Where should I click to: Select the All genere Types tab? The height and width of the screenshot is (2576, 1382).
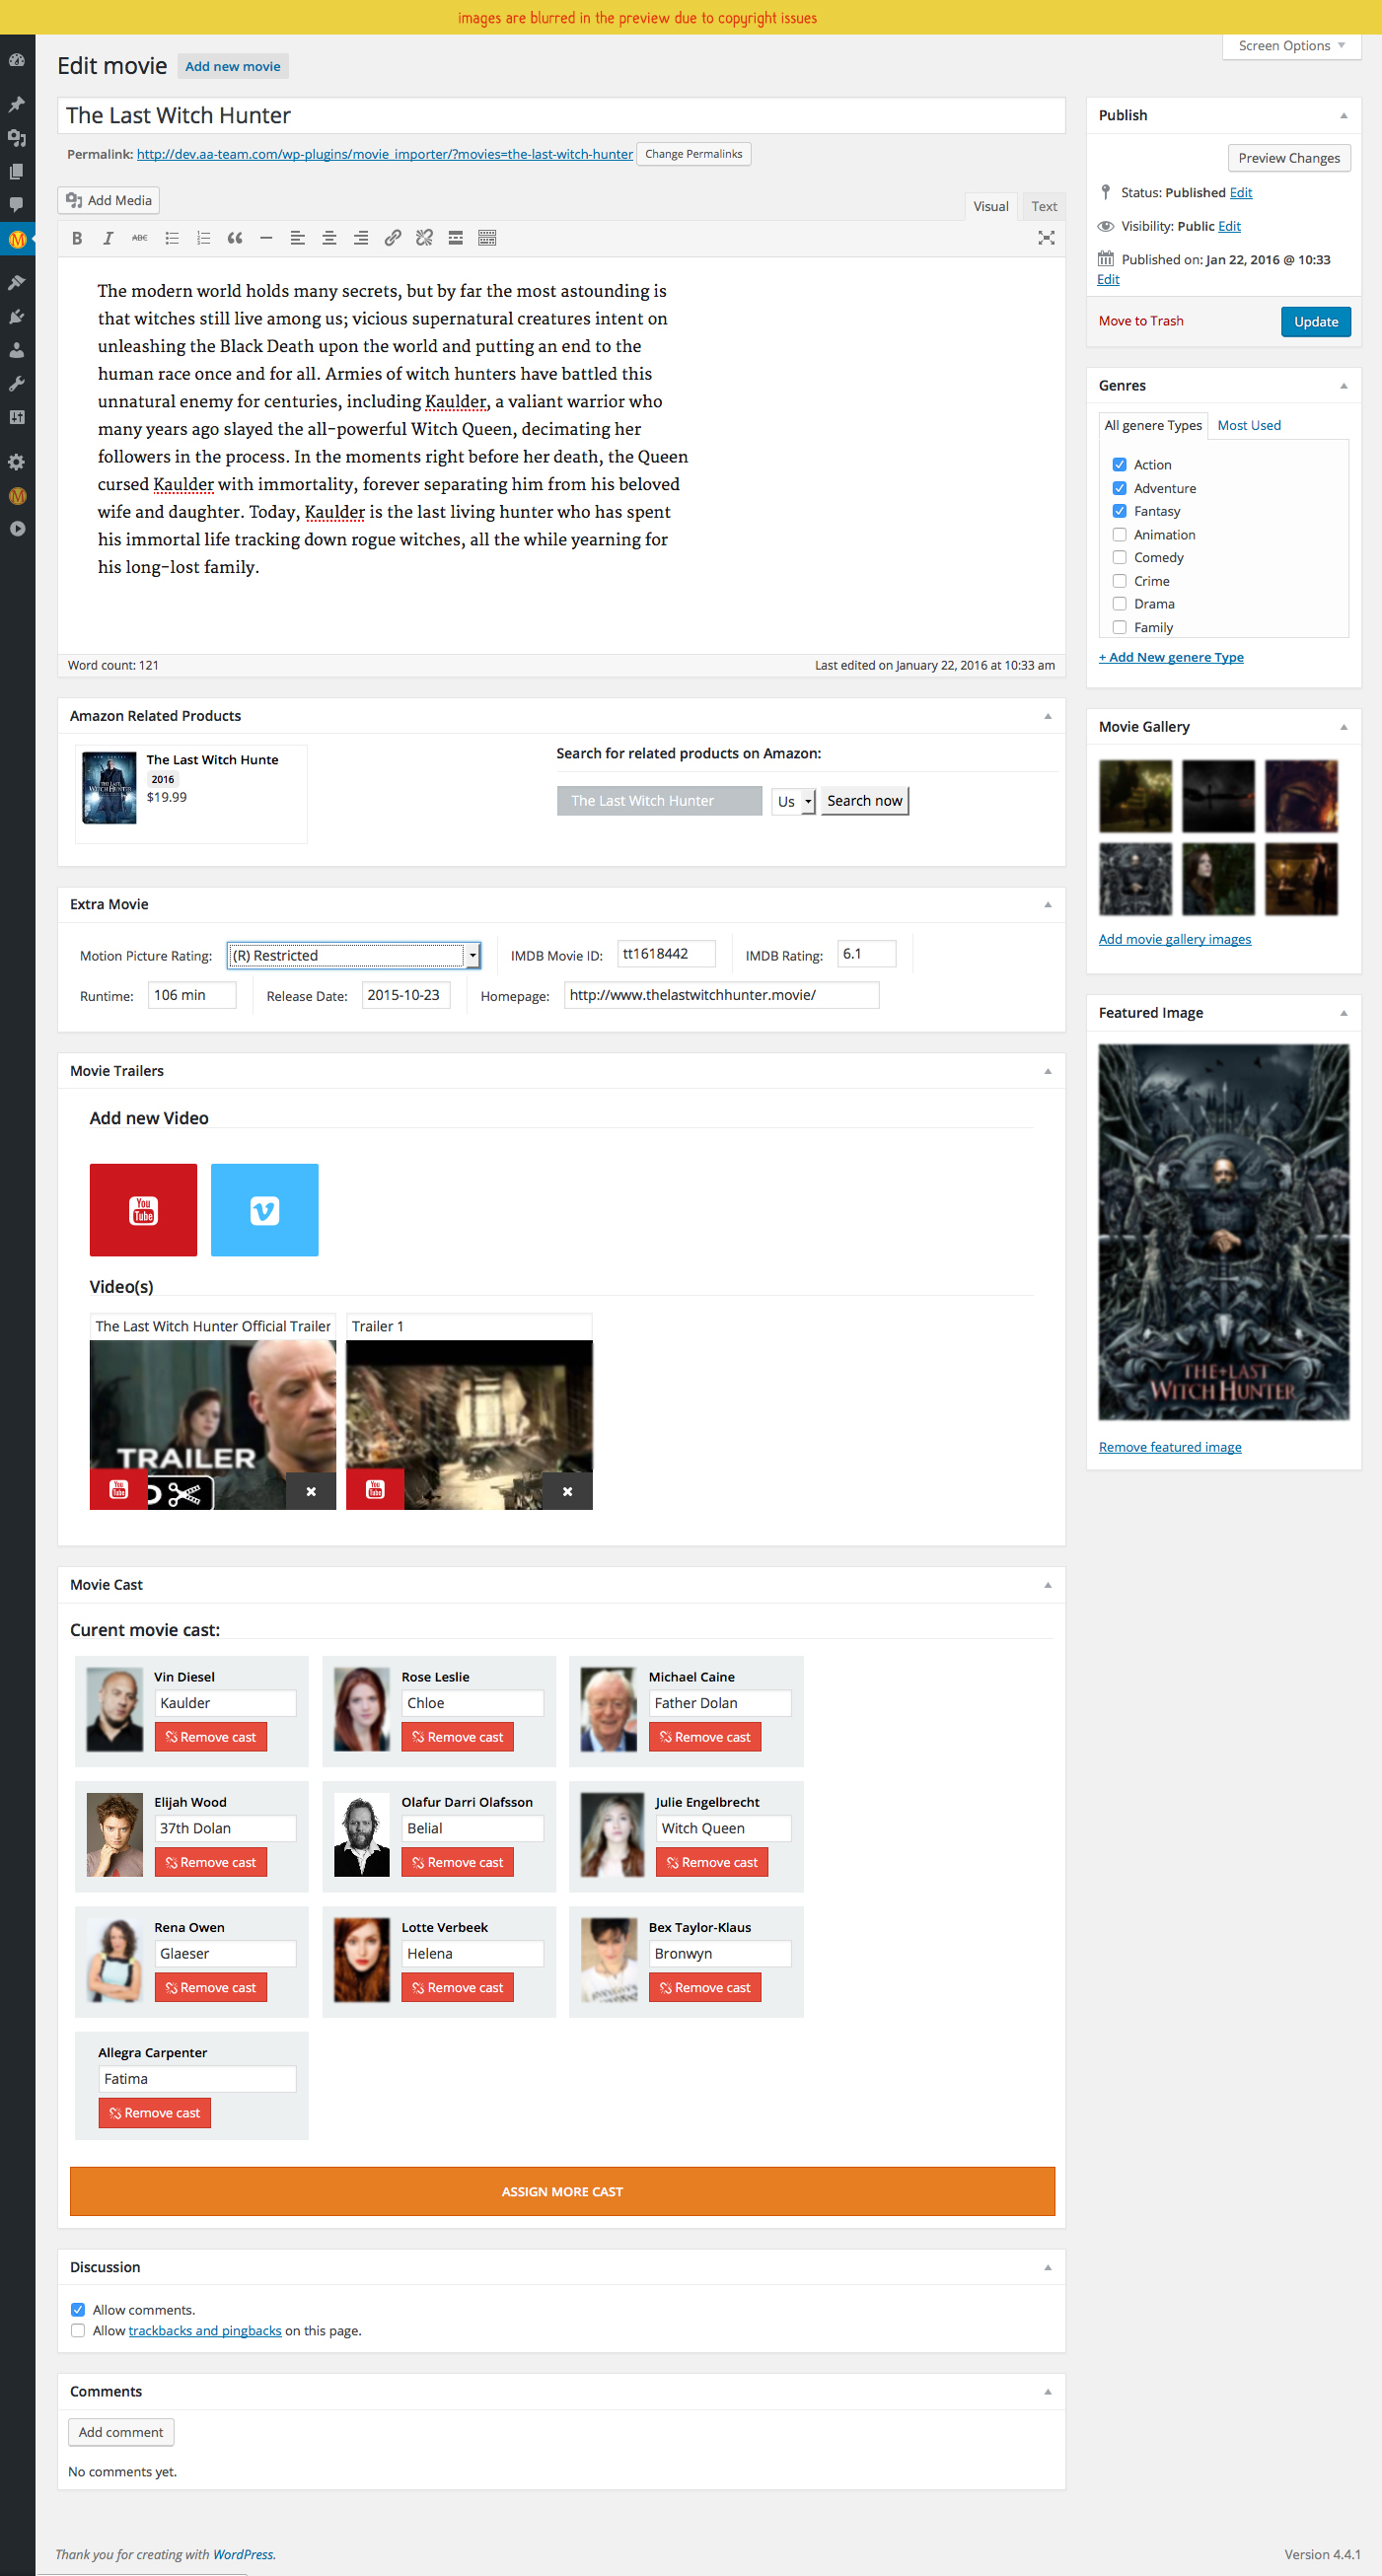1153,425
